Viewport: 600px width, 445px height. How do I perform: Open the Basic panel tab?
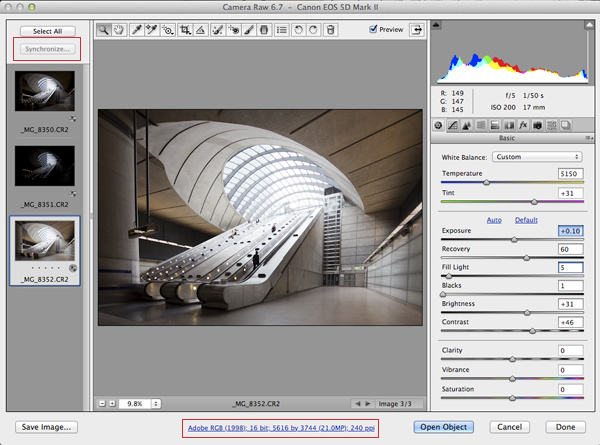[439, 125]
